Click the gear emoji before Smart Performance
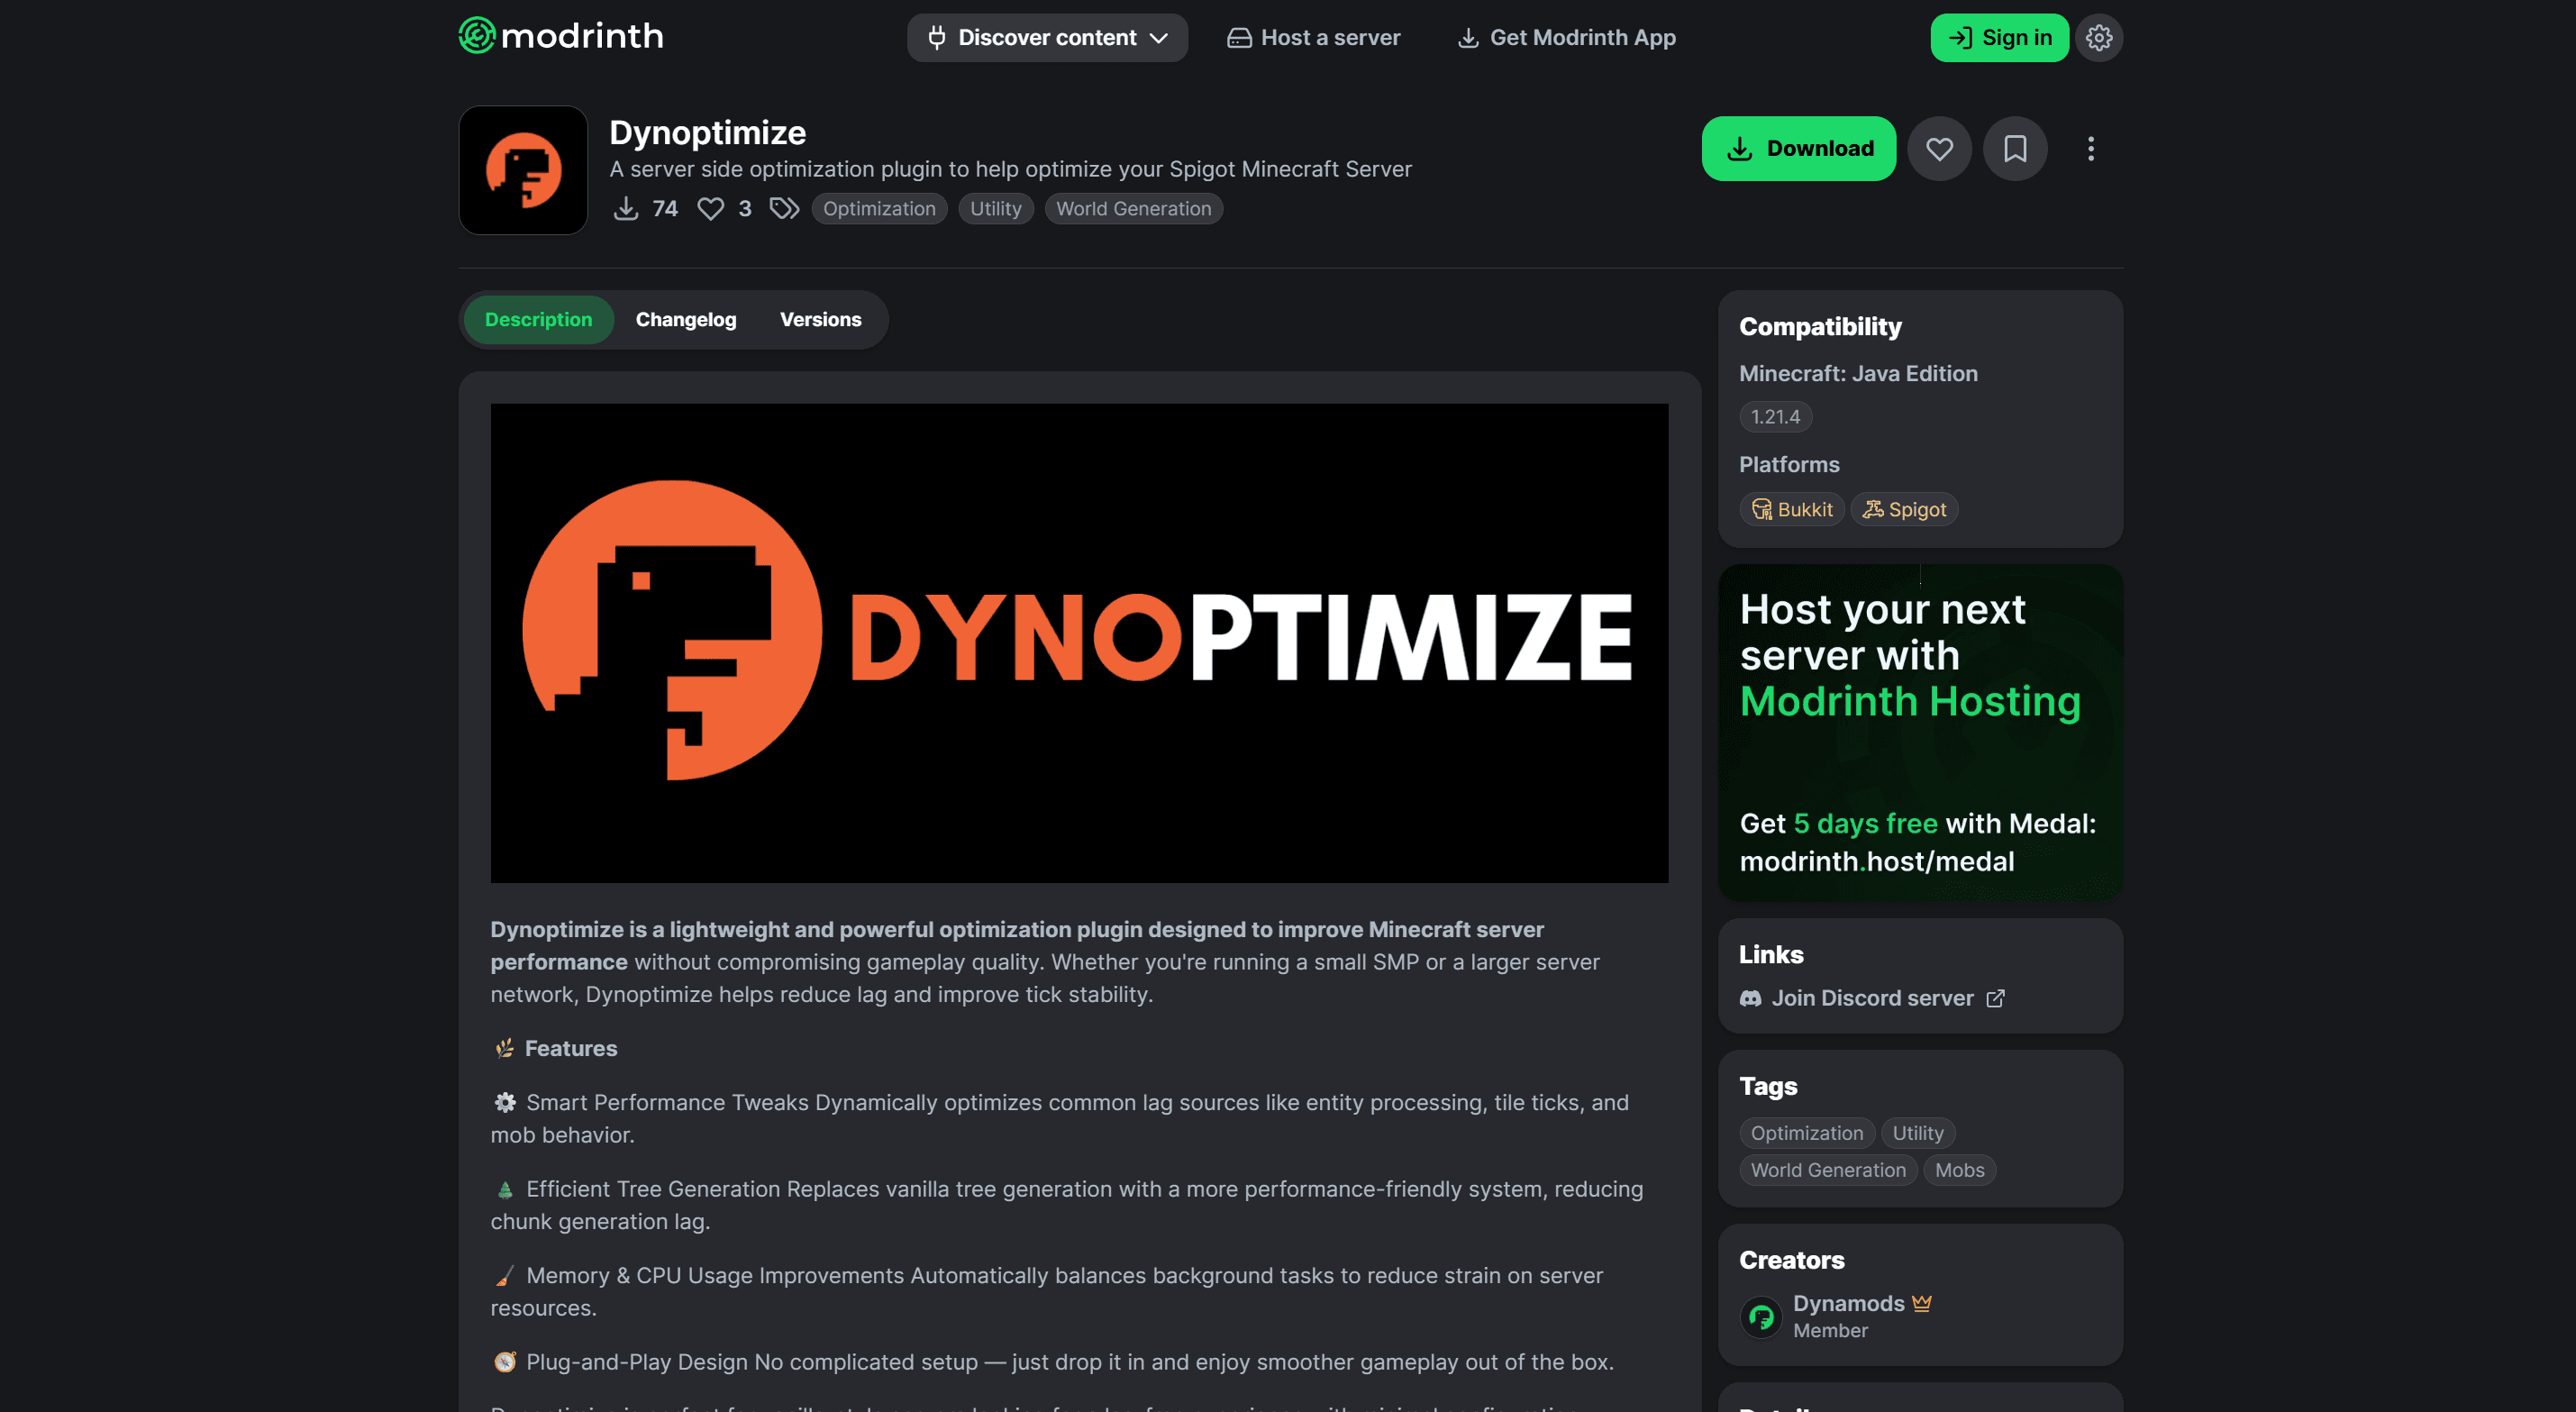 (505, 1102)
